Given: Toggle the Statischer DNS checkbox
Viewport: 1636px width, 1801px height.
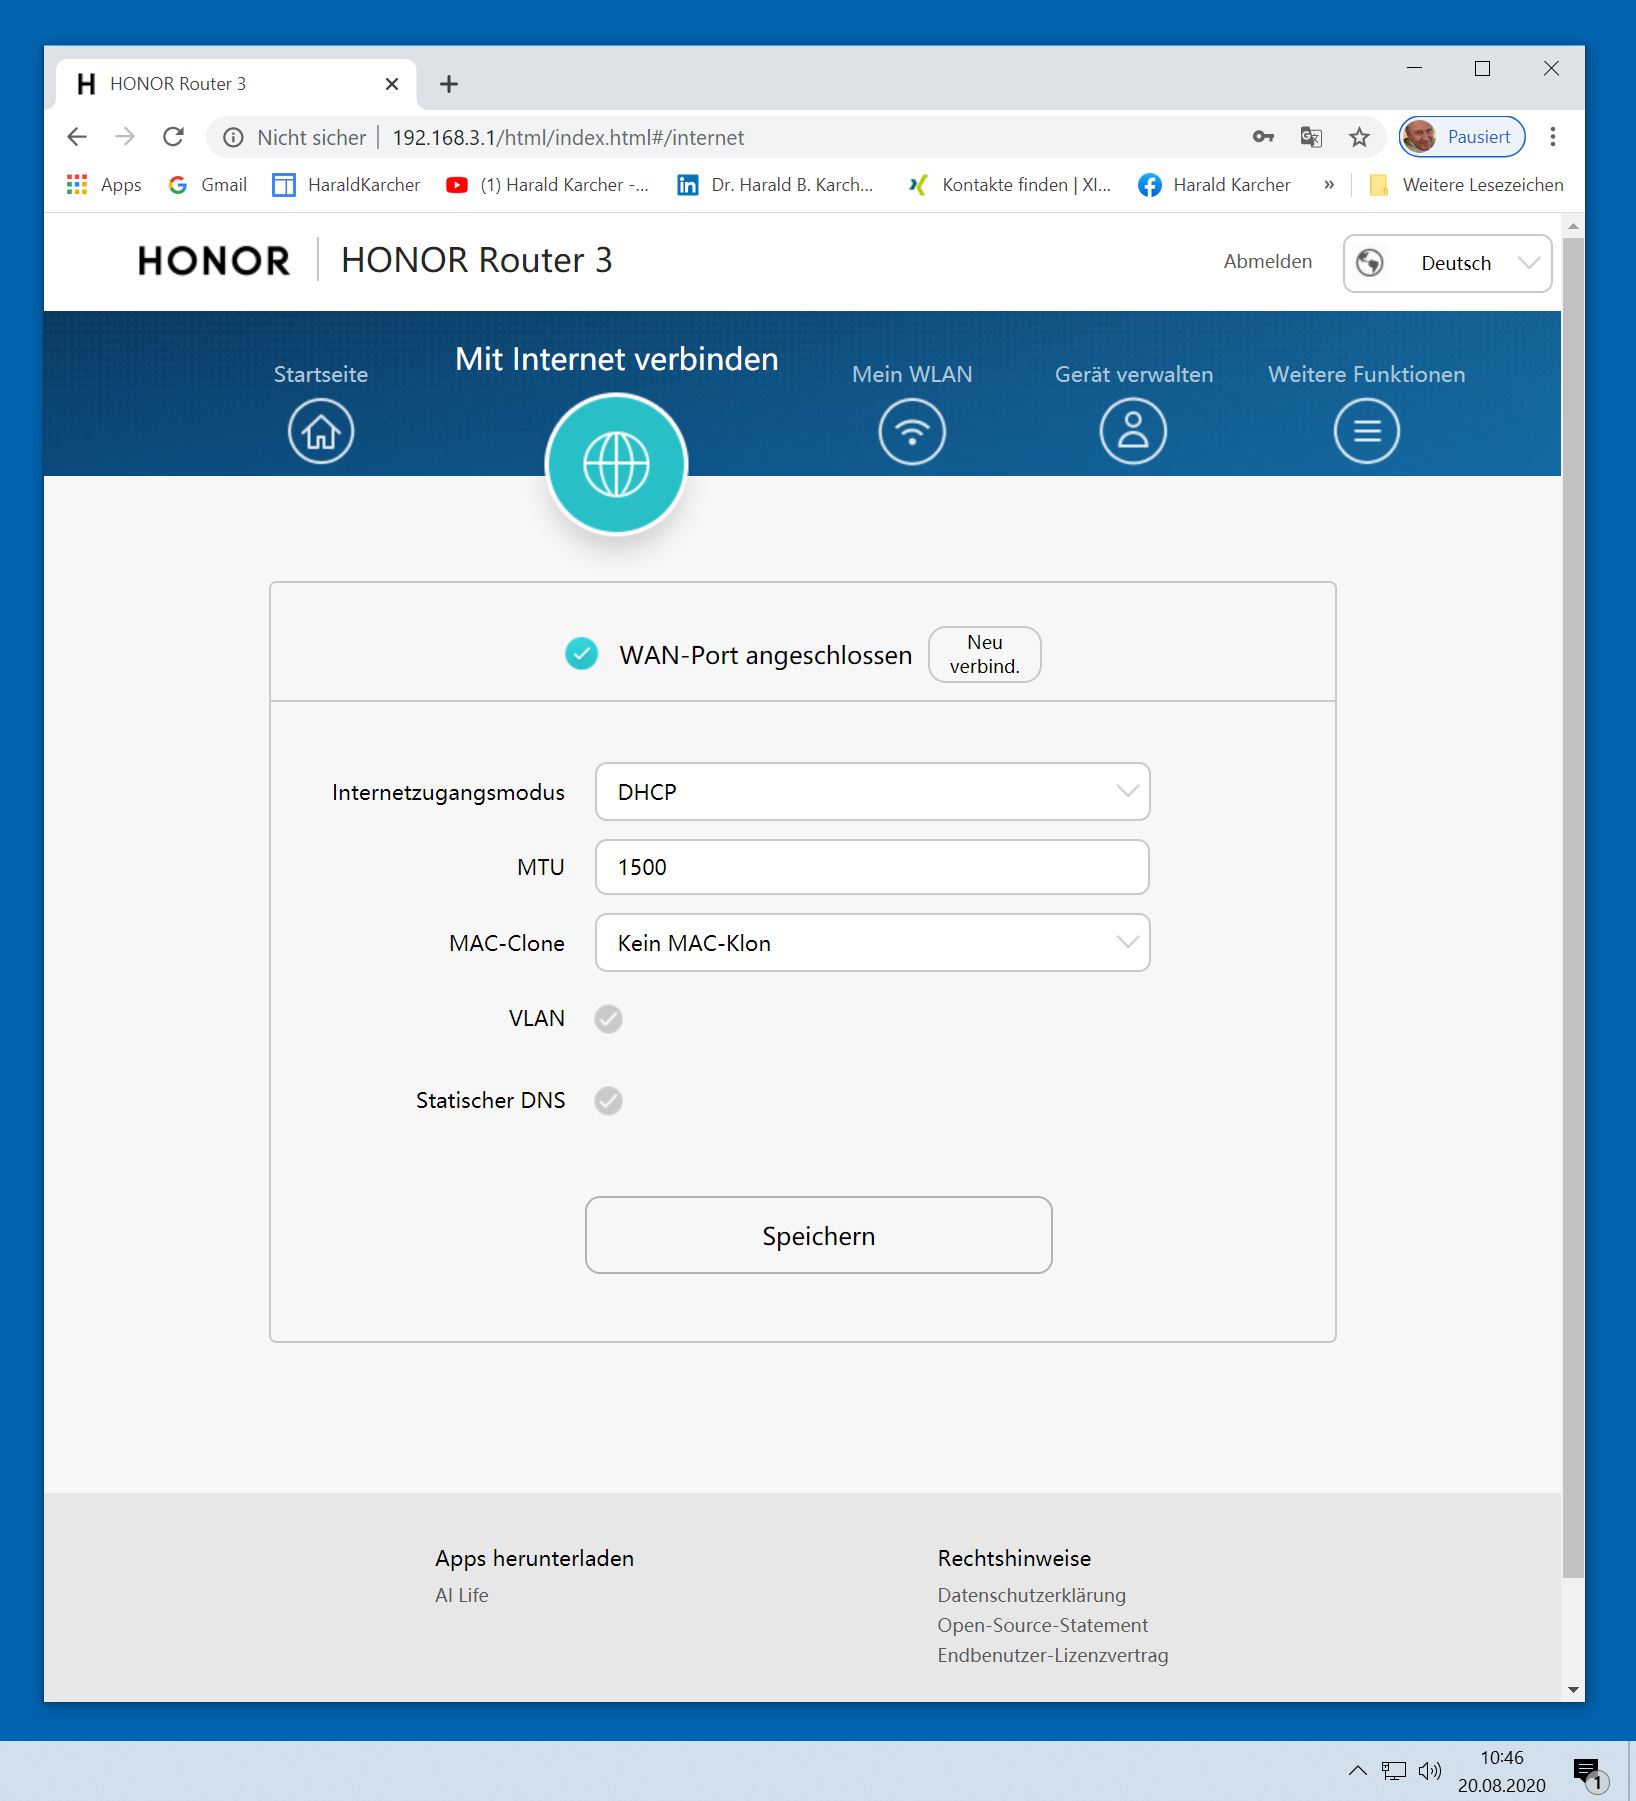Looking at the screenshot, I should (x=608, y=1101).
